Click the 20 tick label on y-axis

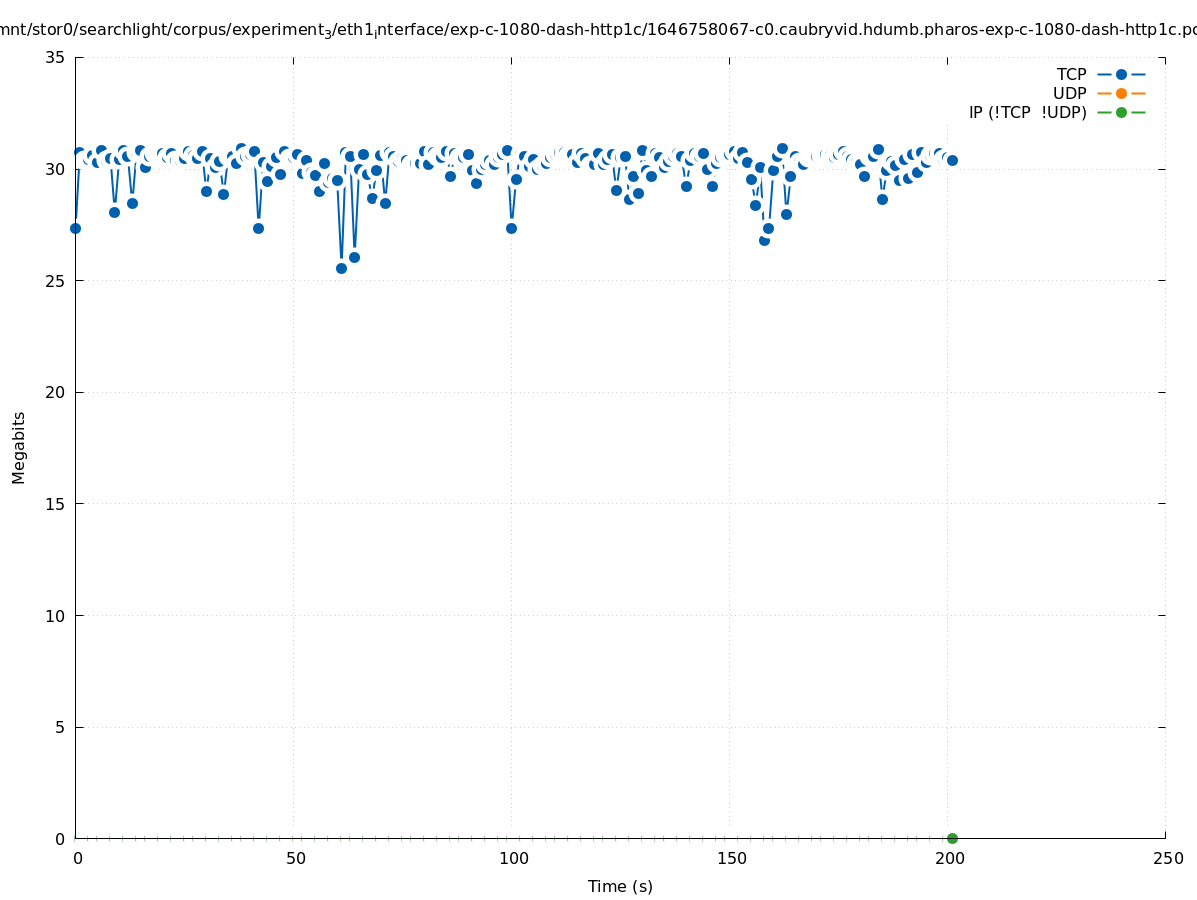click(55, 392)
